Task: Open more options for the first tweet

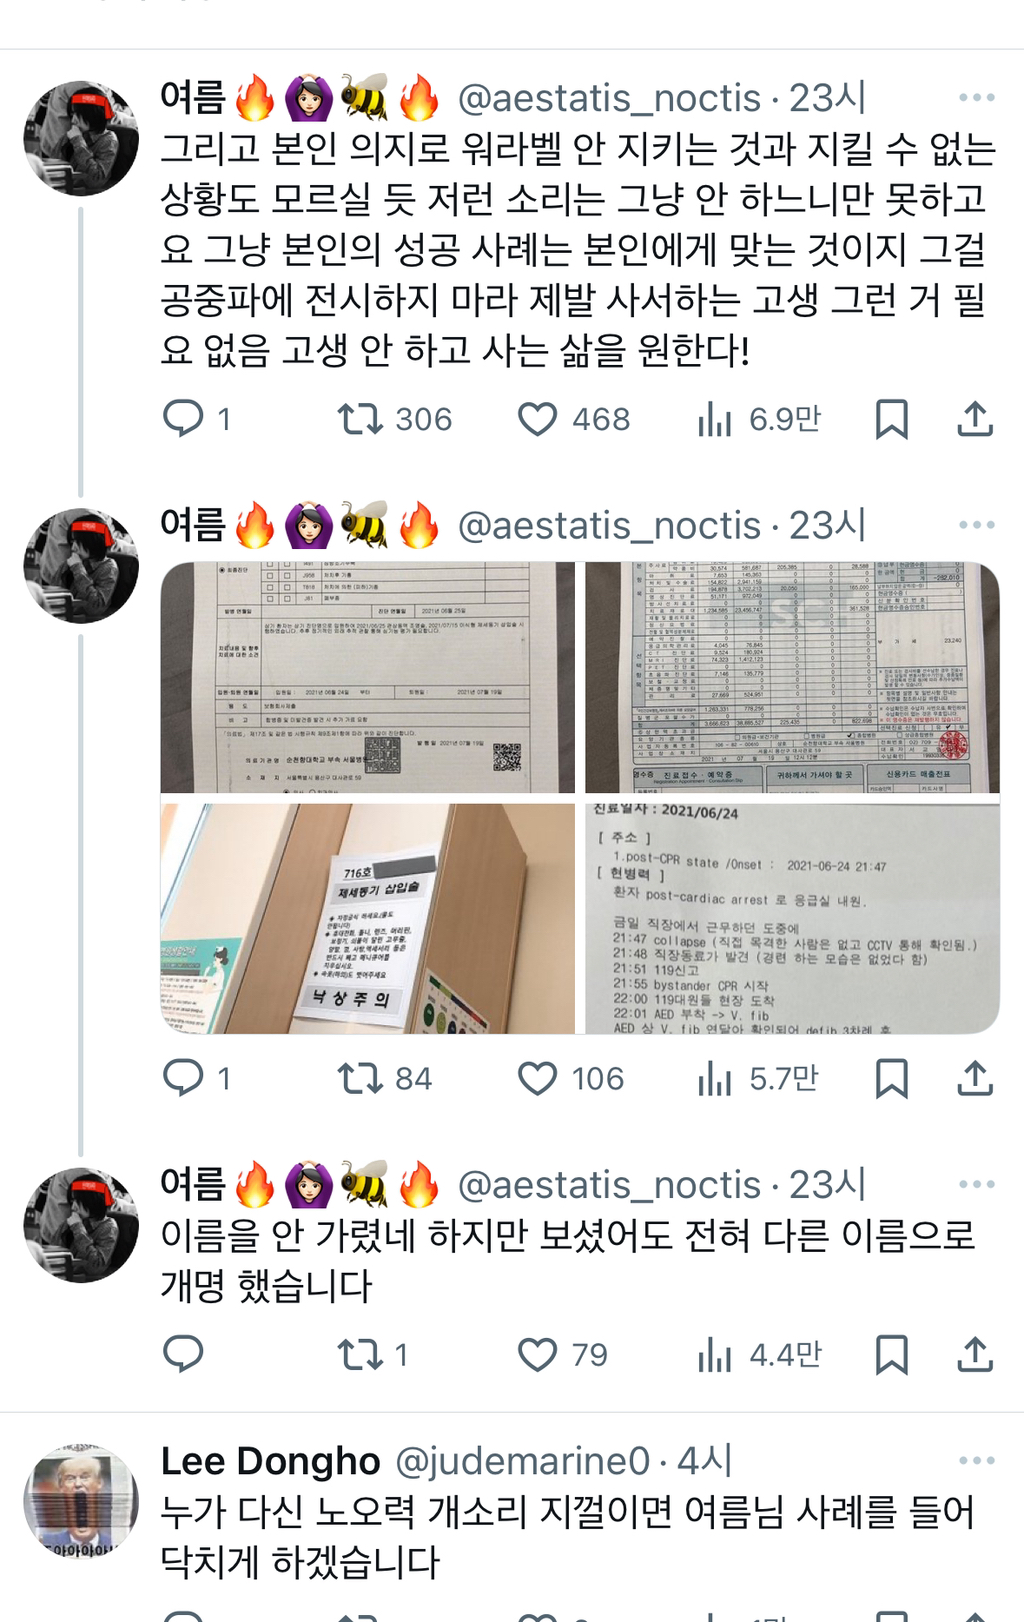Action: (x=976, y=97)
